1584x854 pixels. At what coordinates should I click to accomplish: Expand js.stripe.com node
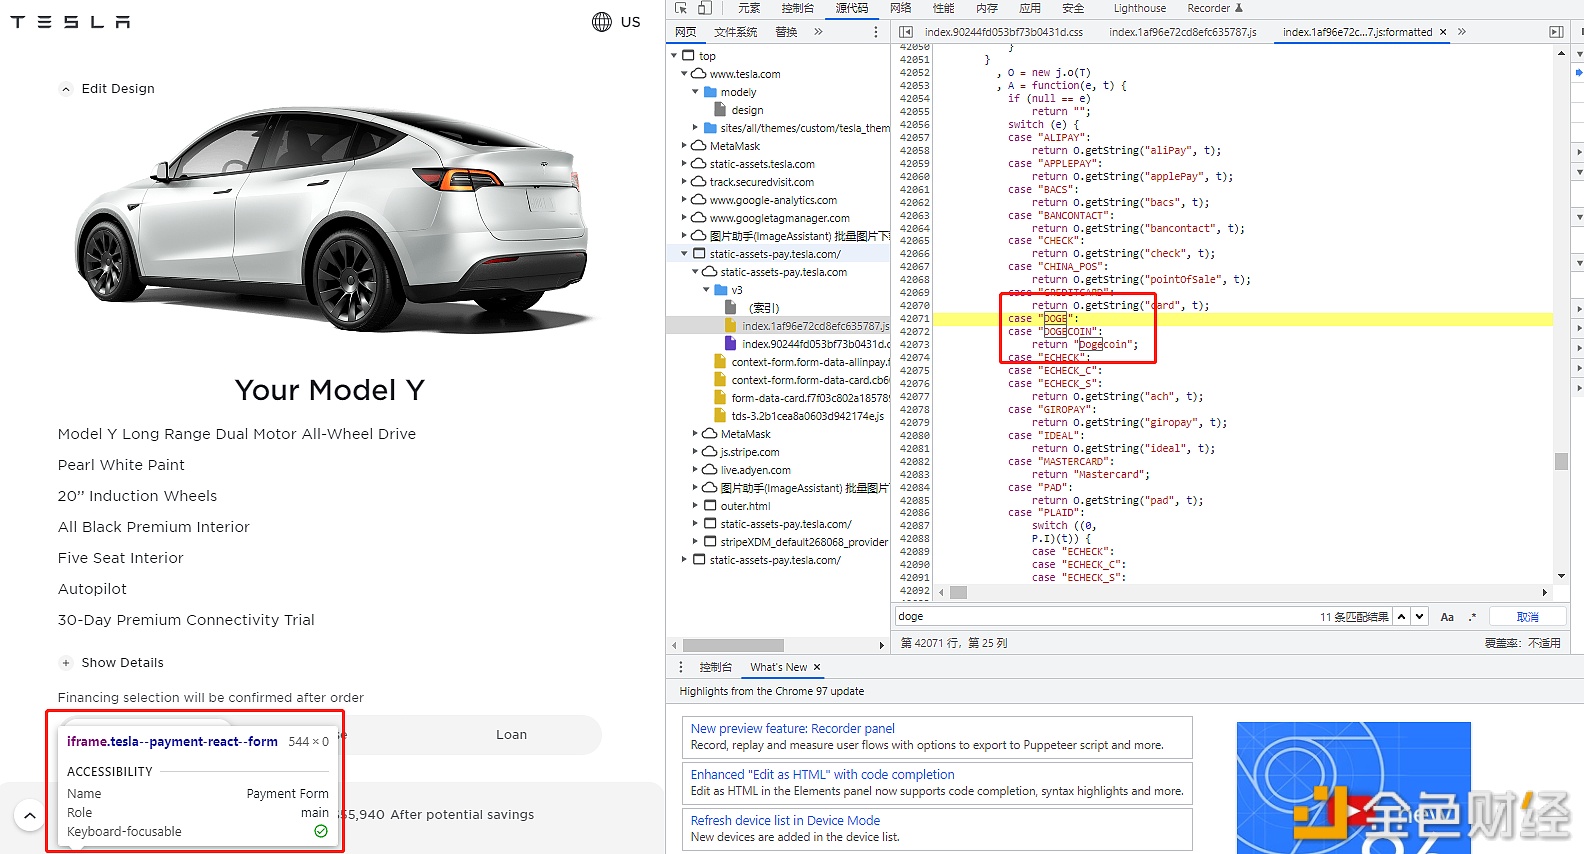696,452
